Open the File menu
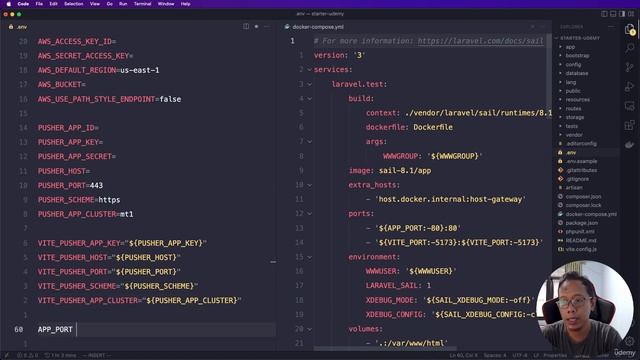Screen dimensions: 640x360 coord(39,4)
